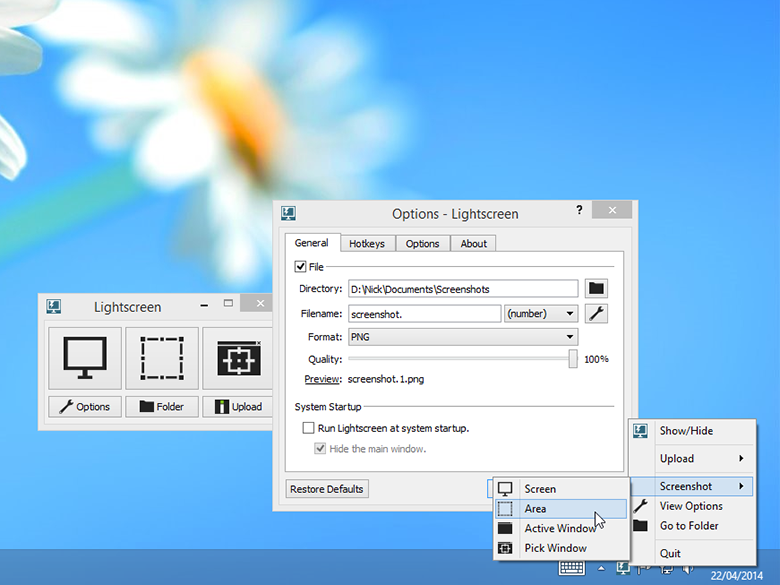Image resolution: width=780 pixels, height=585 pixels.
Task: Expand the (number) filename suffix dropdown
Action: [x=541, y=314]
